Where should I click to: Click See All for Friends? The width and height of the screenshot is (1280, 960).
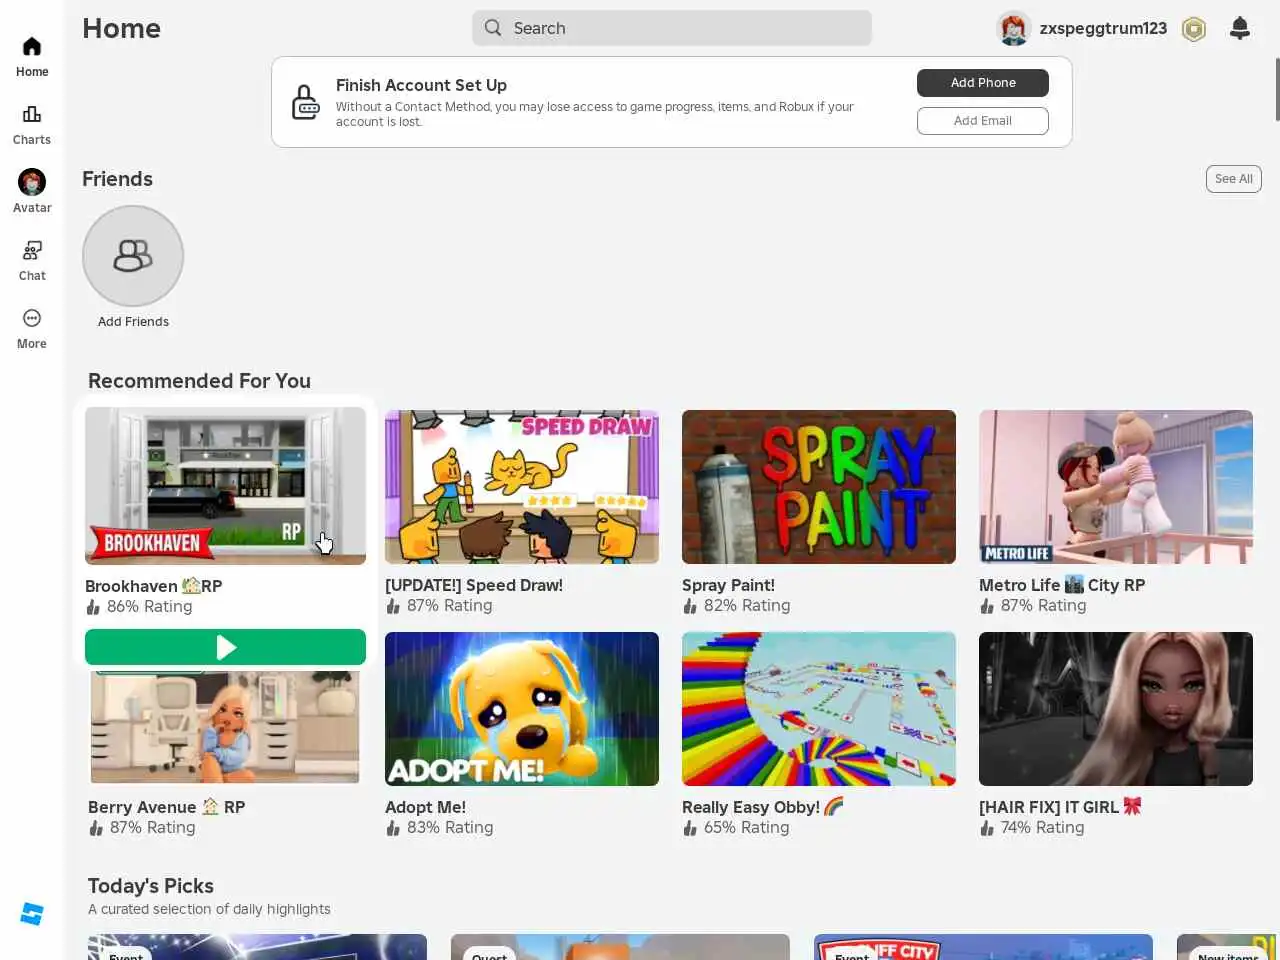point(1234,179)
